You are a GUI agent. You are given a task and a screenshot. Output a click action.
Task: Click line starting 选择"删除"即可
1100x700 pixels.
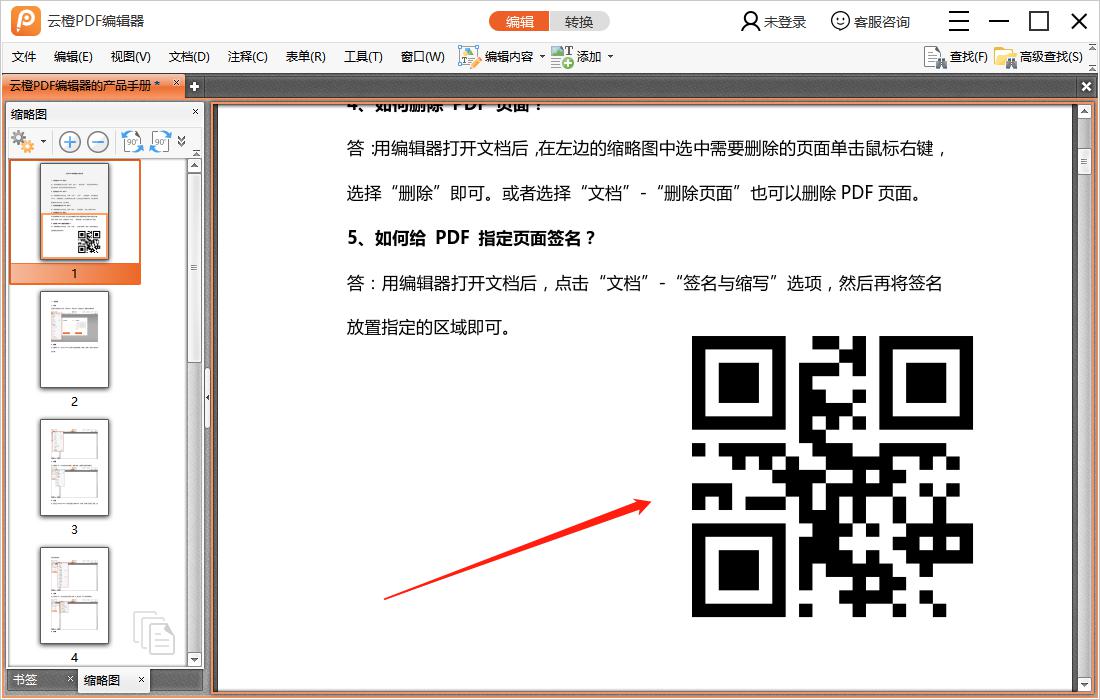coord(634,193)
